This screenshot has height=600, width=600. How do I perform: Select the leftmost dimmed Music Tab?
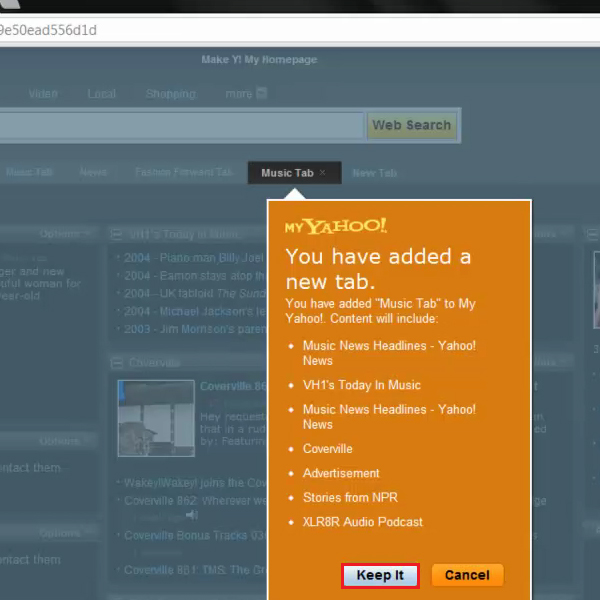click(x=29, y=172)
